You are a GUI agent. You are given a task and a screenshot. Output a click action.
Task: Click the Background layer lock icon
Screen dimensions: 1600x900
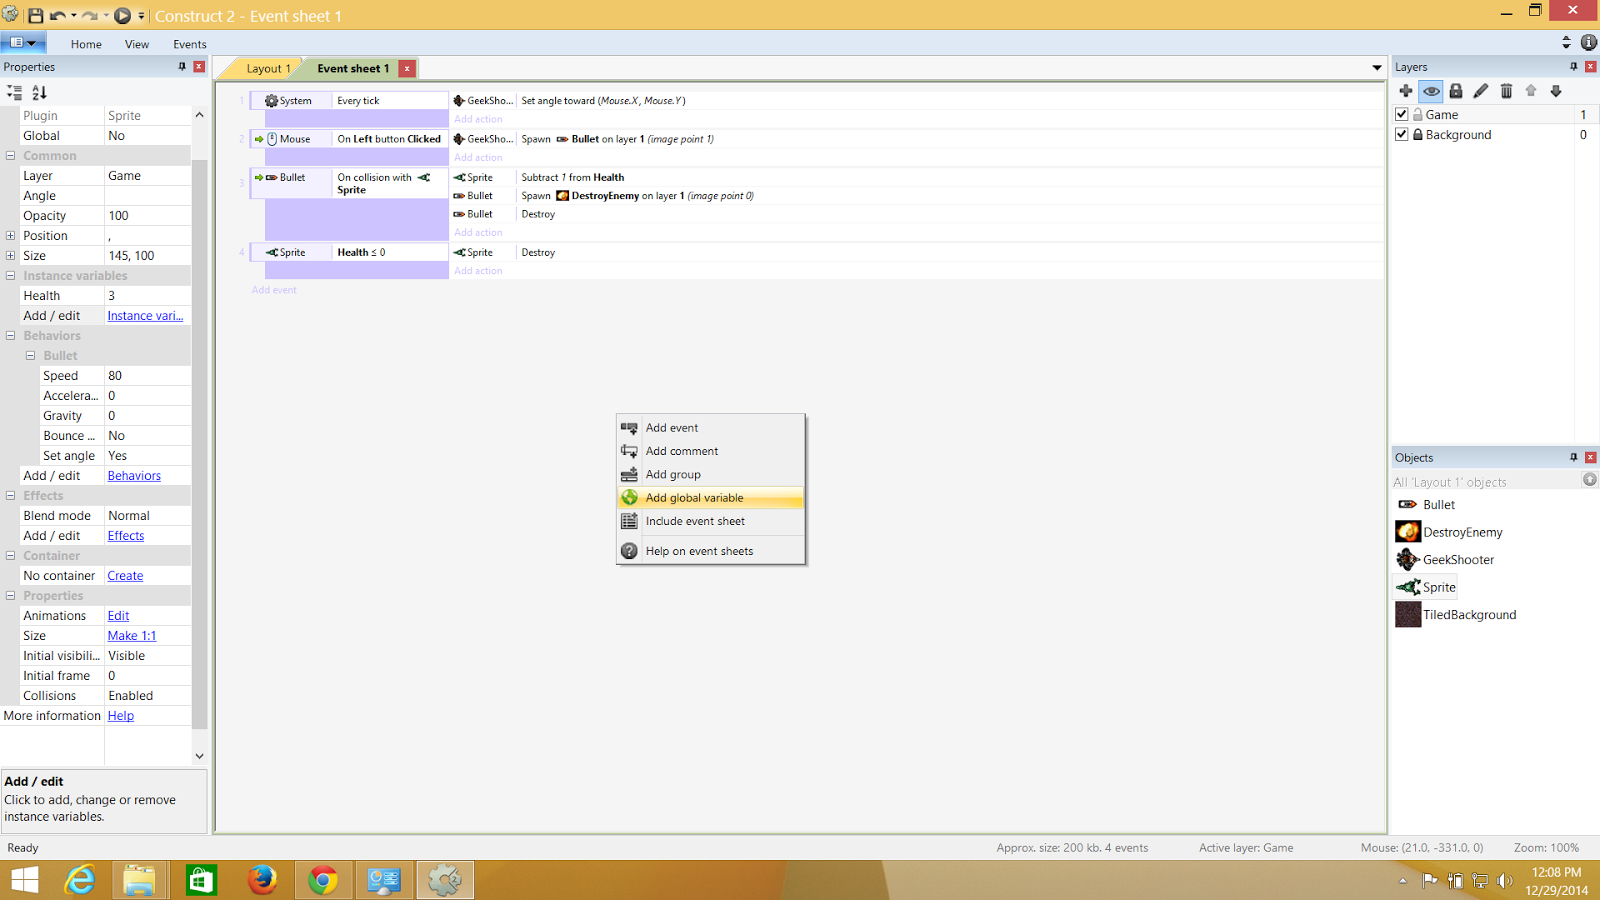[x=1418, y=135]
